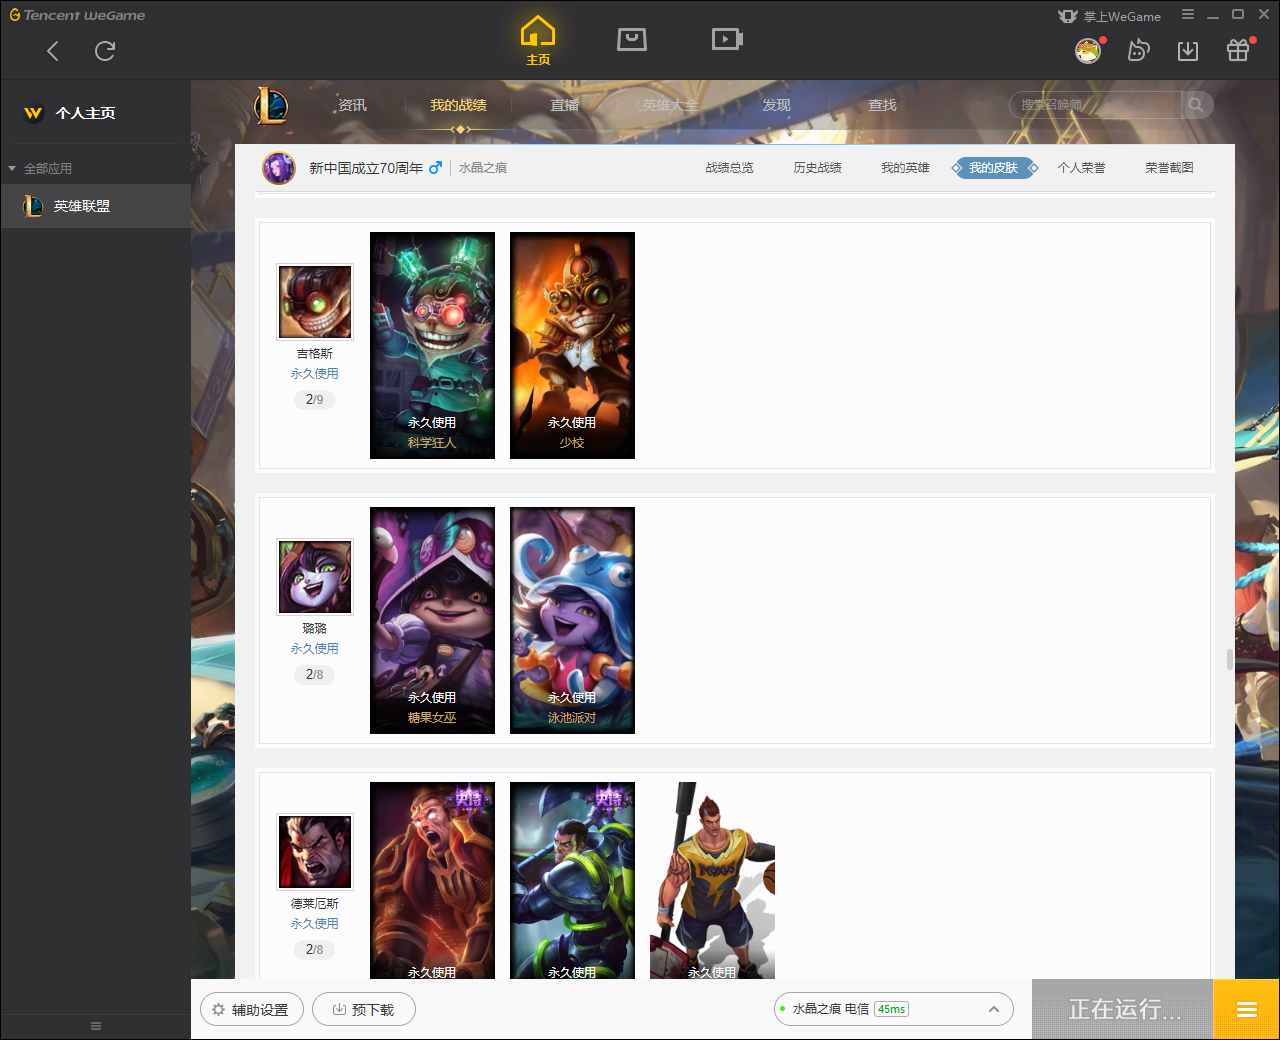
Task: Click the user avatar in title bar
Action: point(1088,50)
